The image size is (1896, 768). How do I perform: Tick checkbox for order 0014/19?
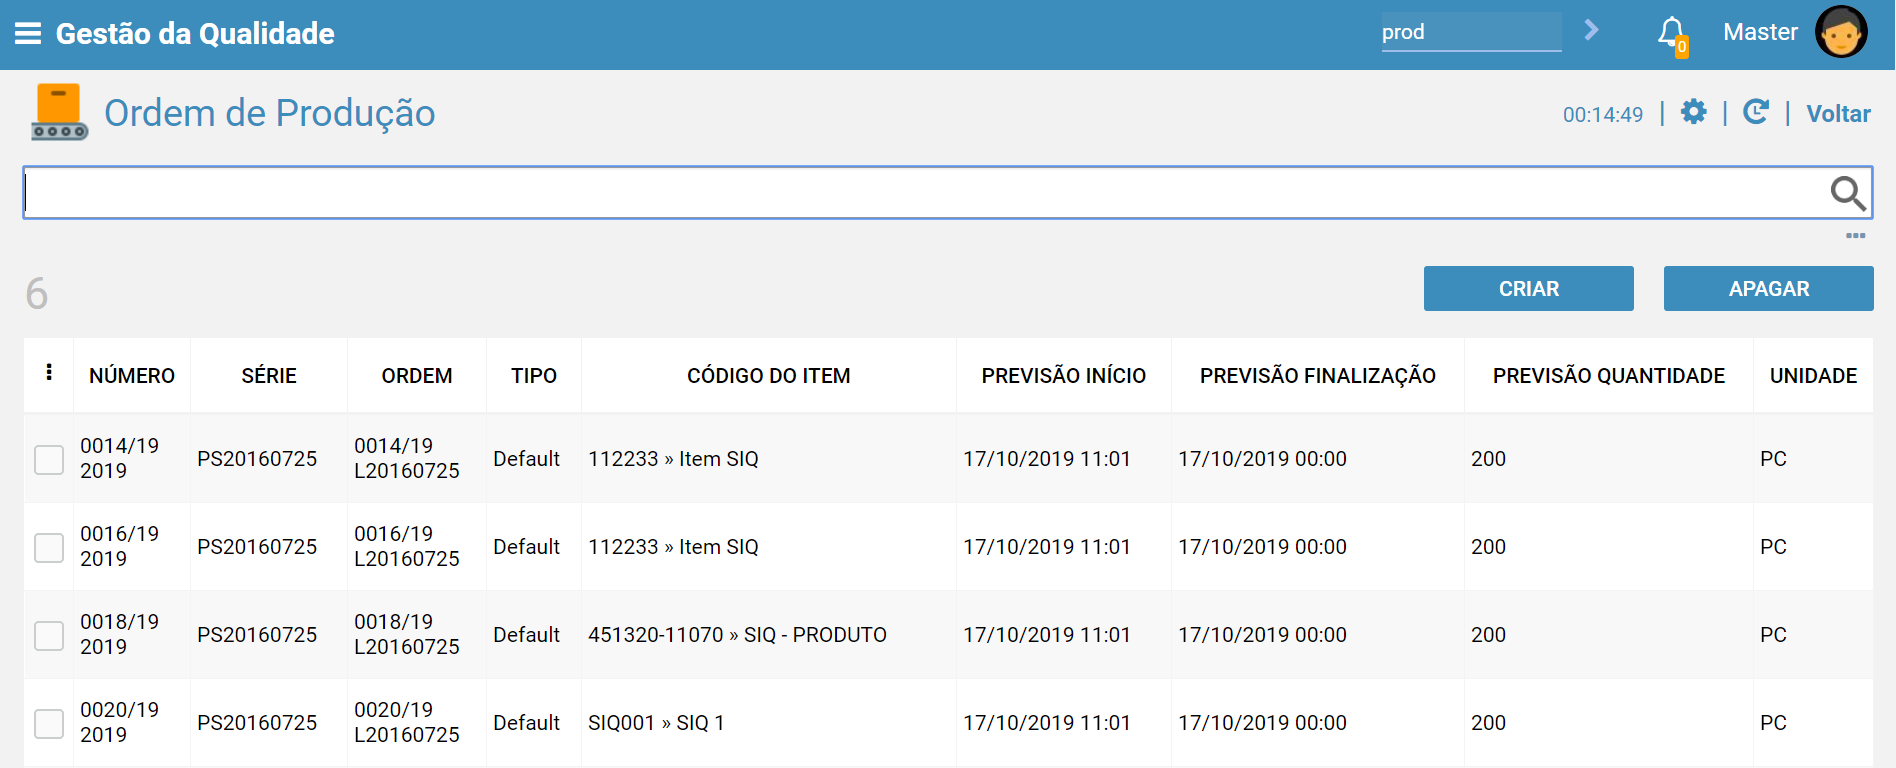tap(49, 459)
